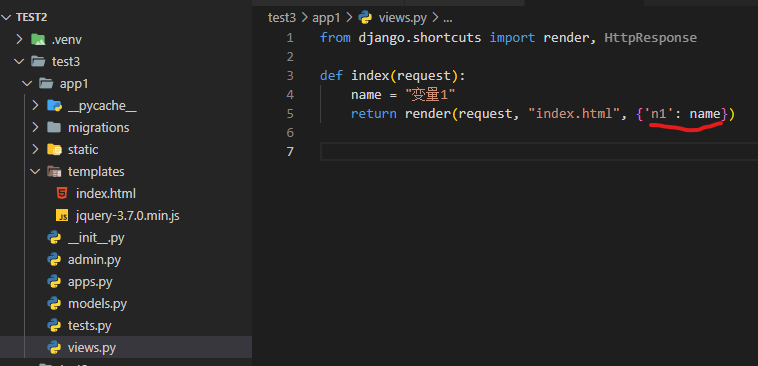Click the test3 breadcrumb segment
Screen dimensions: 758x366
(x=281, y=18)
